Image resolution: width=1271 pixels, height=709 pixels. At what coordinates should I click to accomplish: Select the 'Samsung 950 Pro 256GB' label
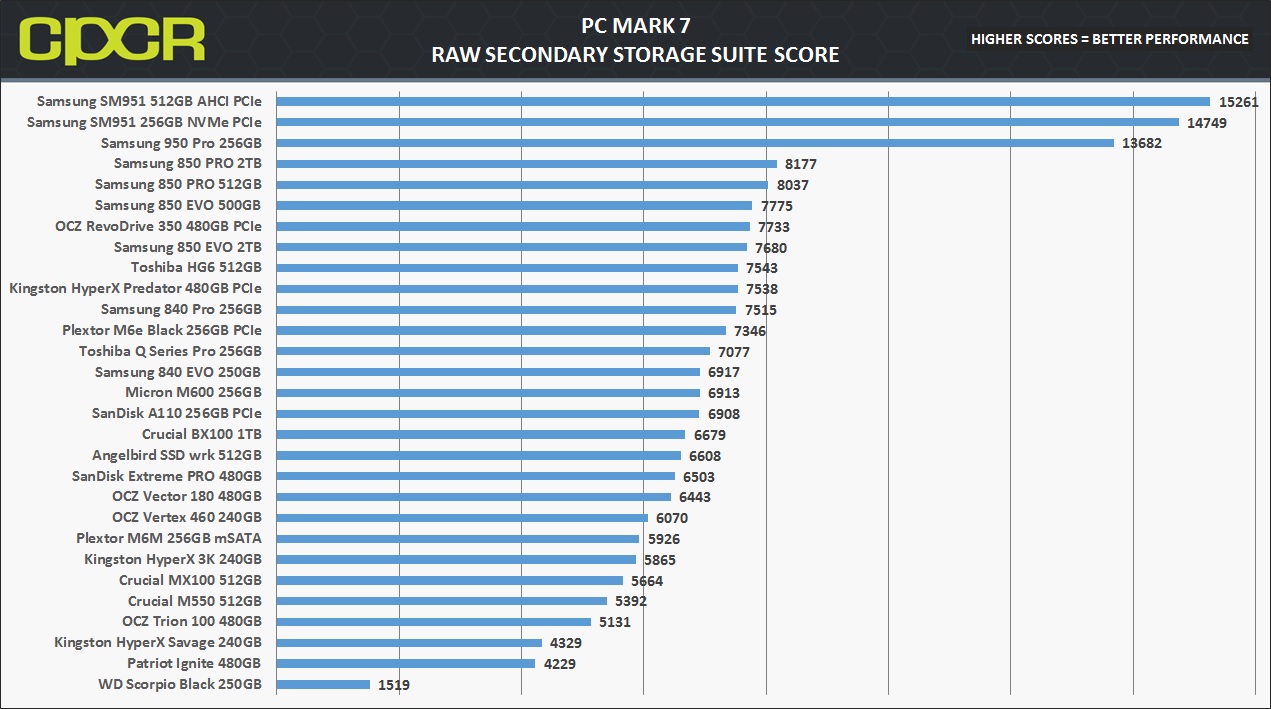181,143
